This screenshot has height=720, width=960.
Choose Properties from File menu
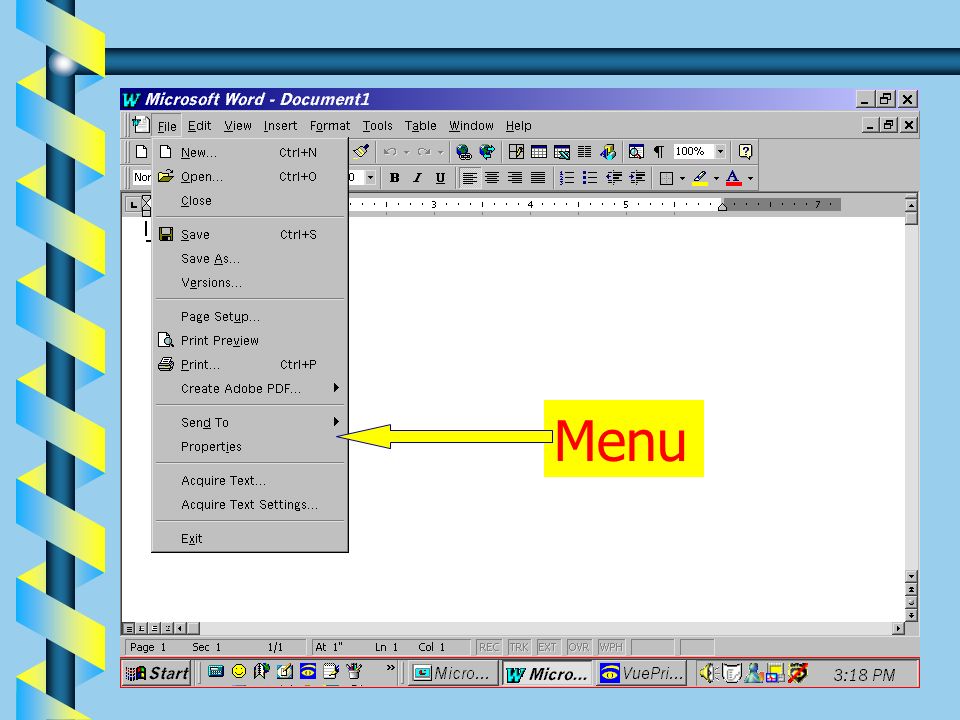click(x=250, y=446)
